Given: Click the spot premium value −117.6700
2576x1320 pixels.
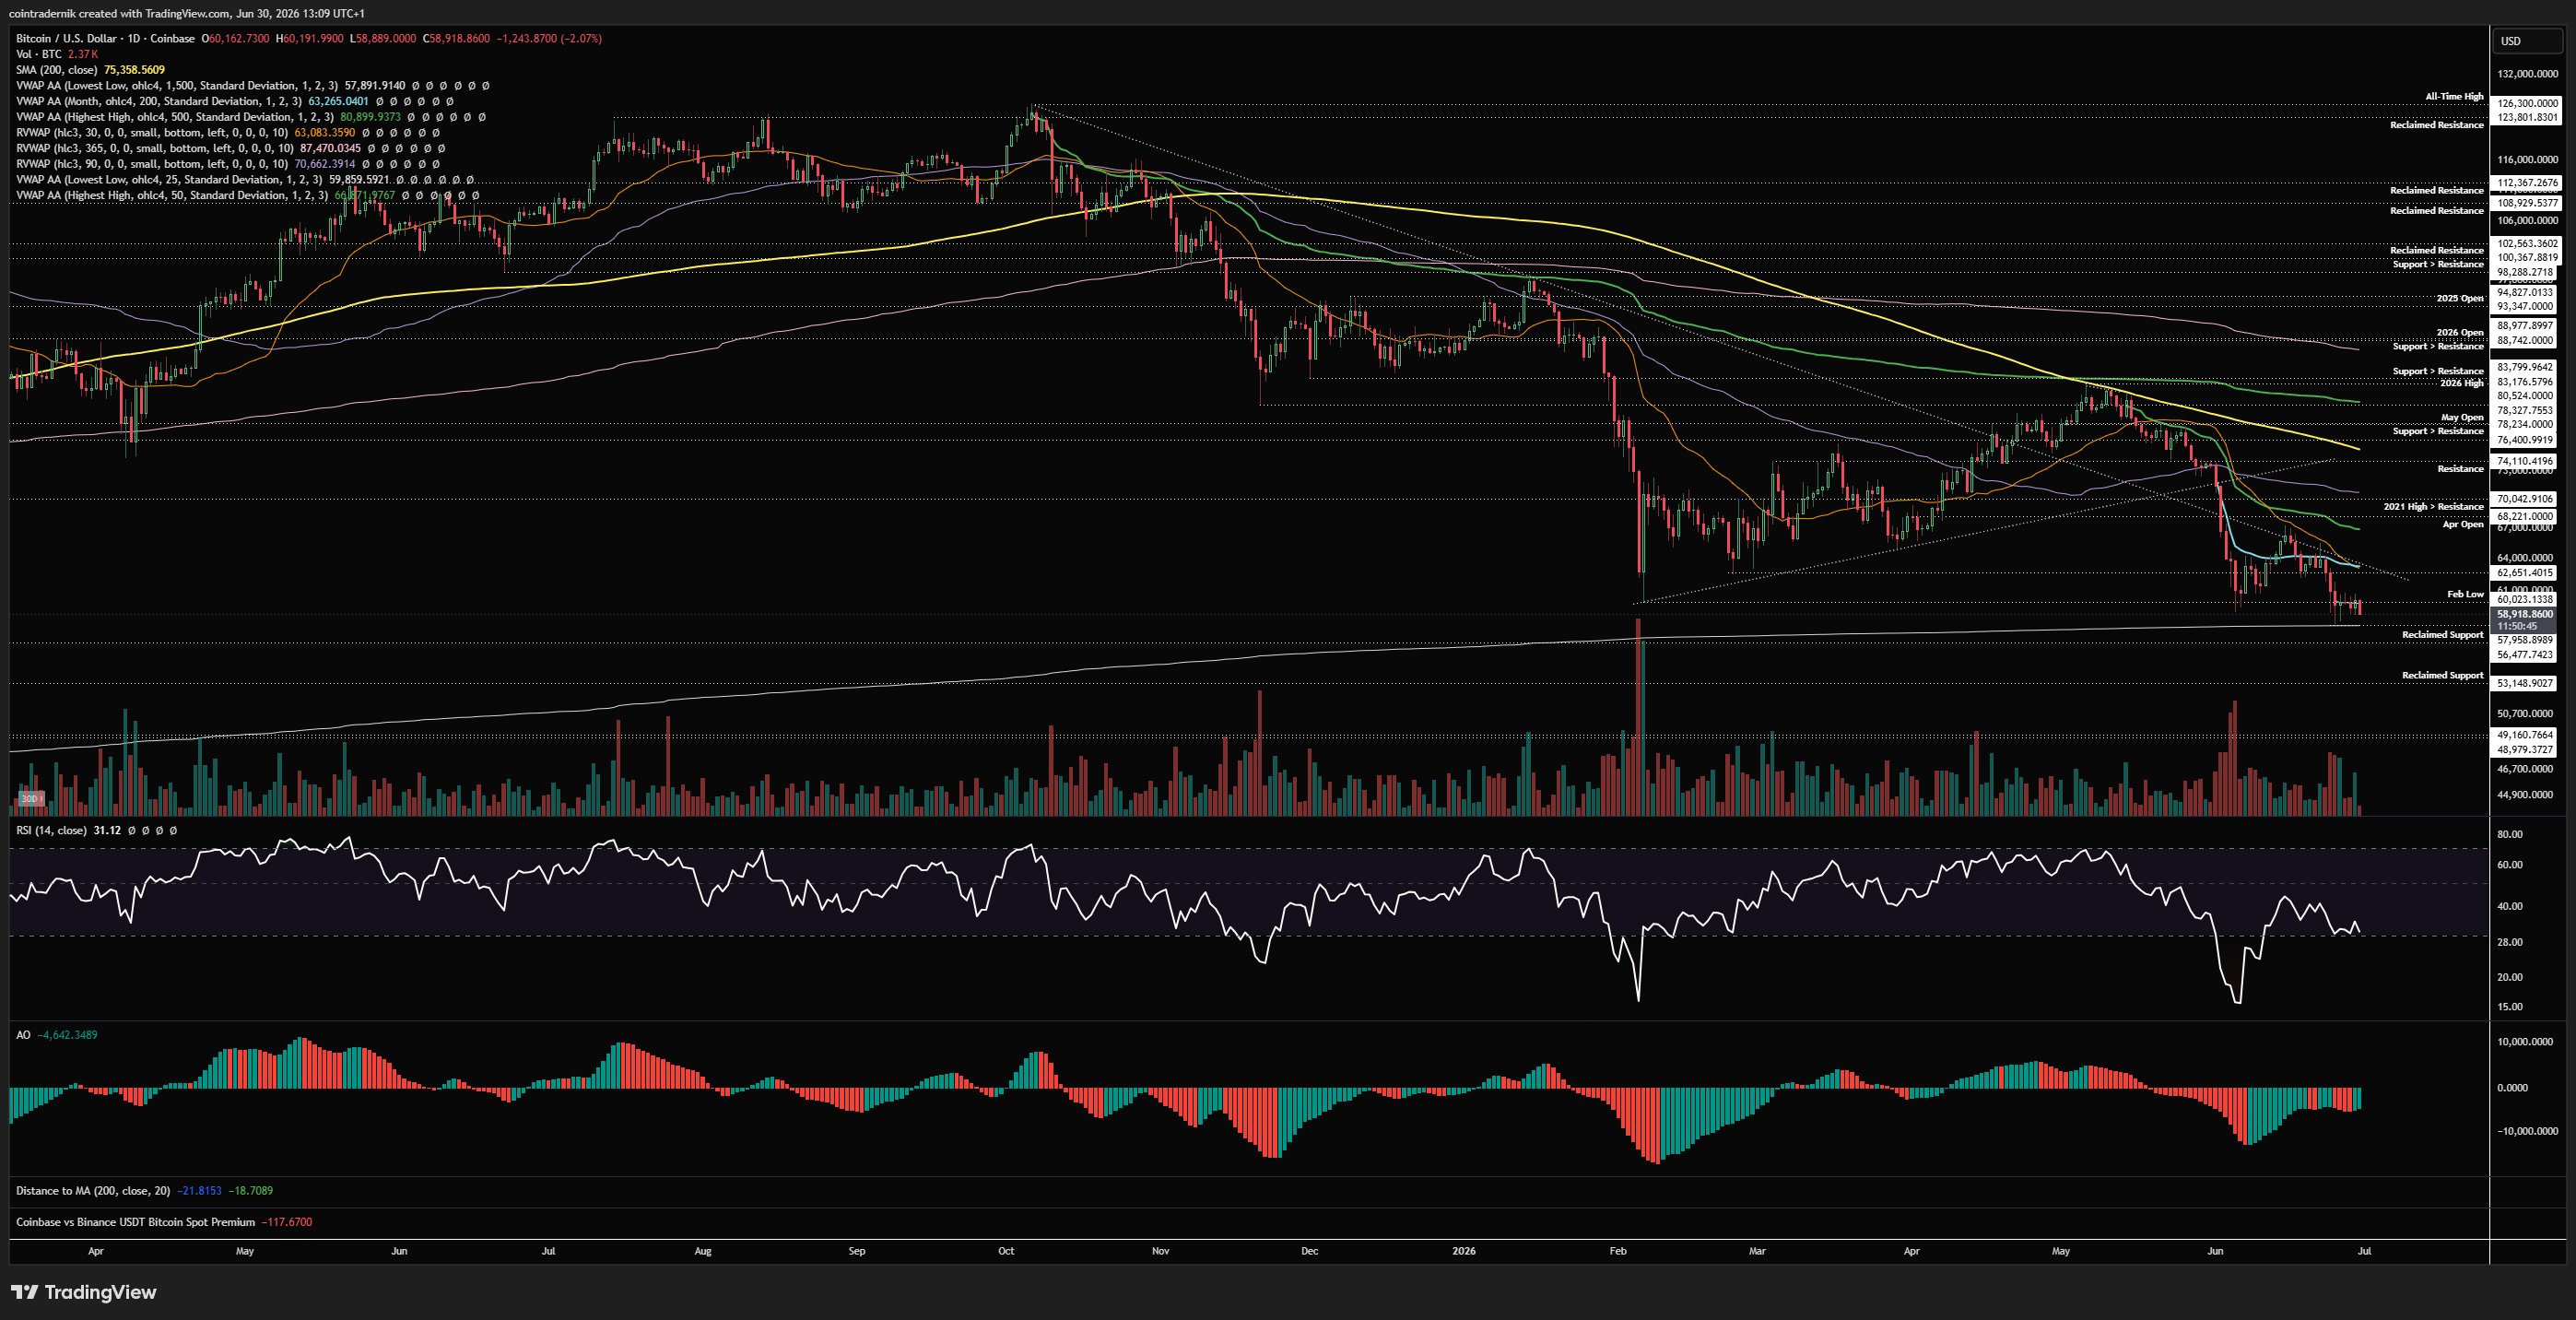Looking at the screenshot, I should pos(287,1222).
